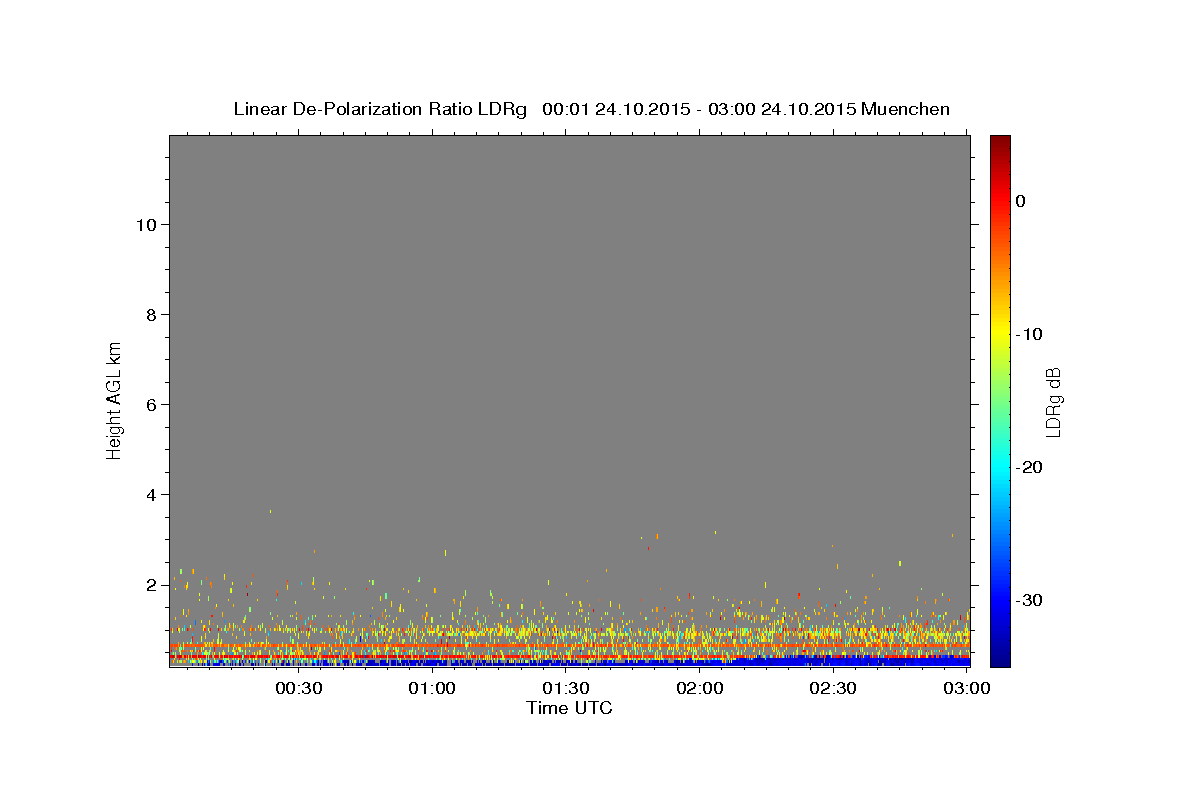Image resolution: width=1200 pixels, height=800 pixels.
Task: Click the 'Muenchen' station name in title
Action: [906, 109]
